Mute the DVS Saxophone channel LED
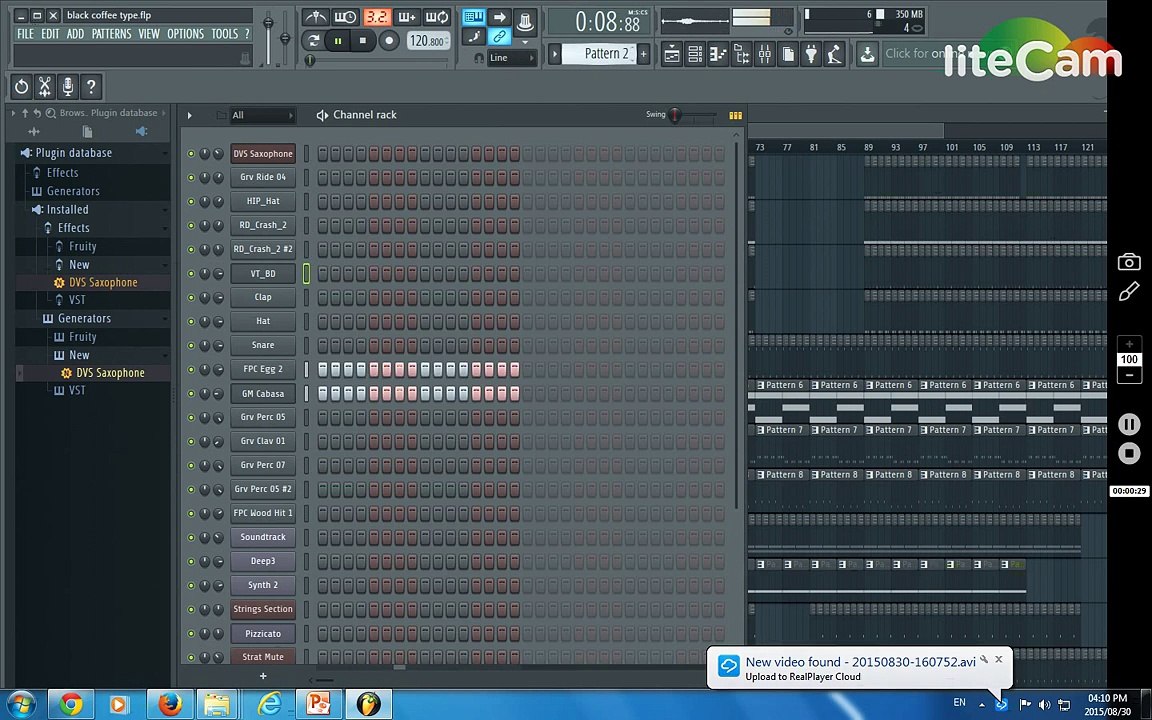Image resolution: width=1152 pixels, height=720 pixels. click(x=191, y=154)
